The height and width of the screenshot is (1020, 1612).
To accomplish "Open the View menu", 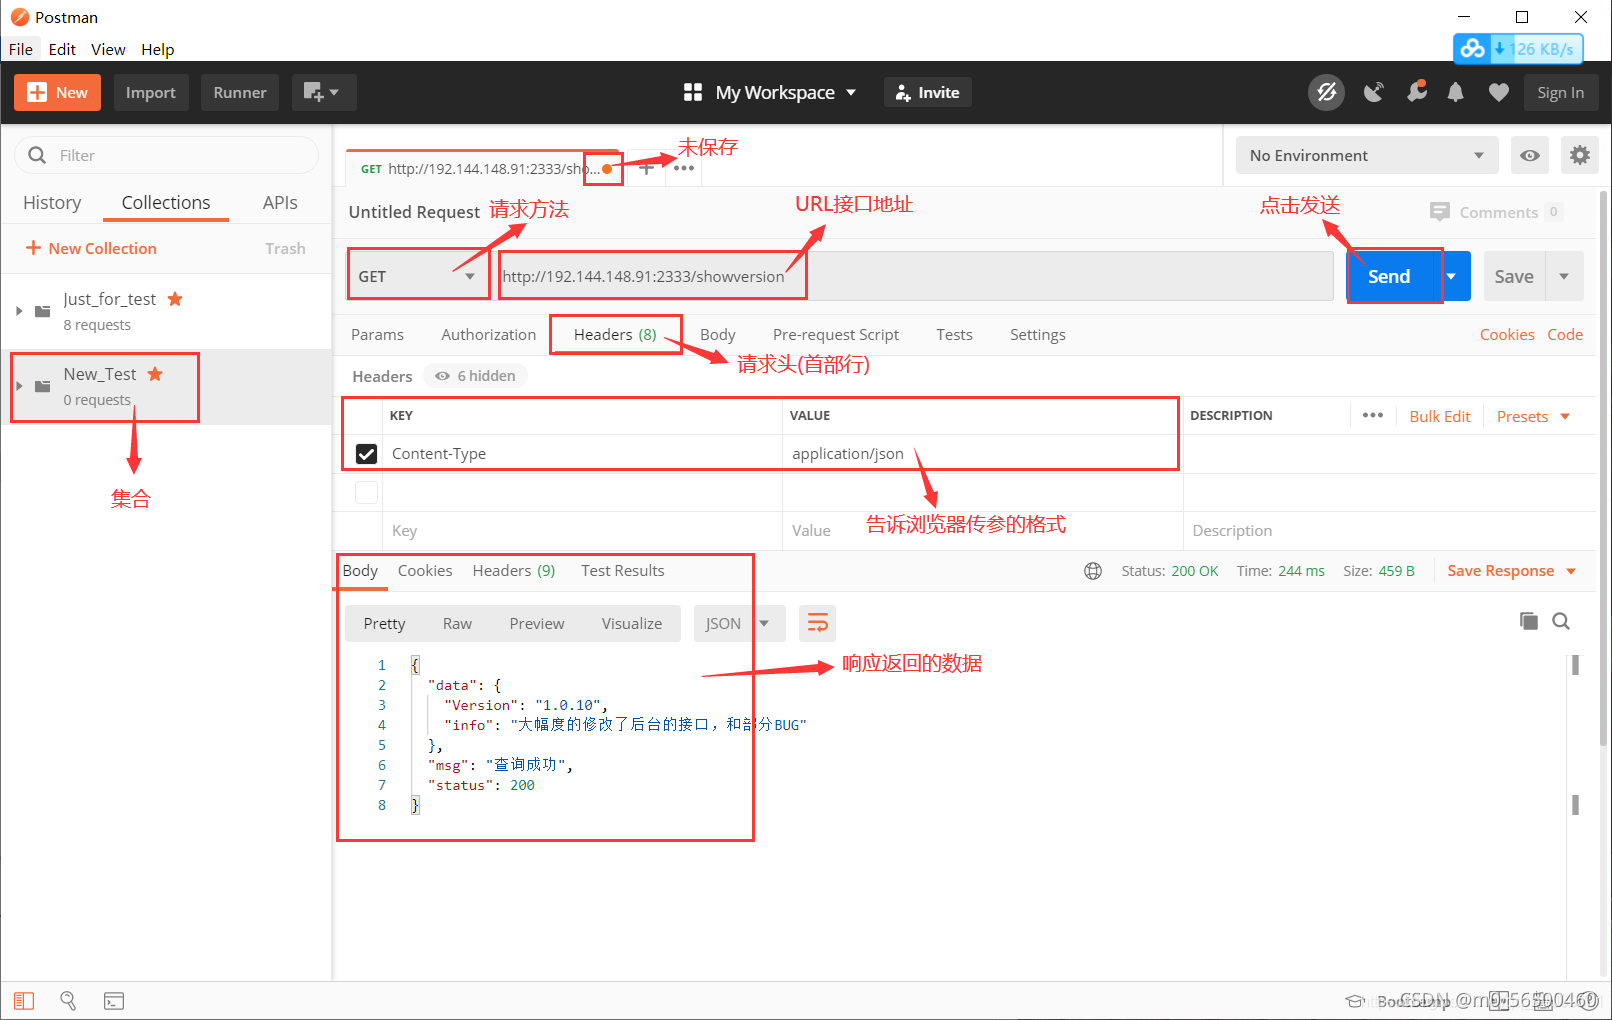I will coord(108,49).
